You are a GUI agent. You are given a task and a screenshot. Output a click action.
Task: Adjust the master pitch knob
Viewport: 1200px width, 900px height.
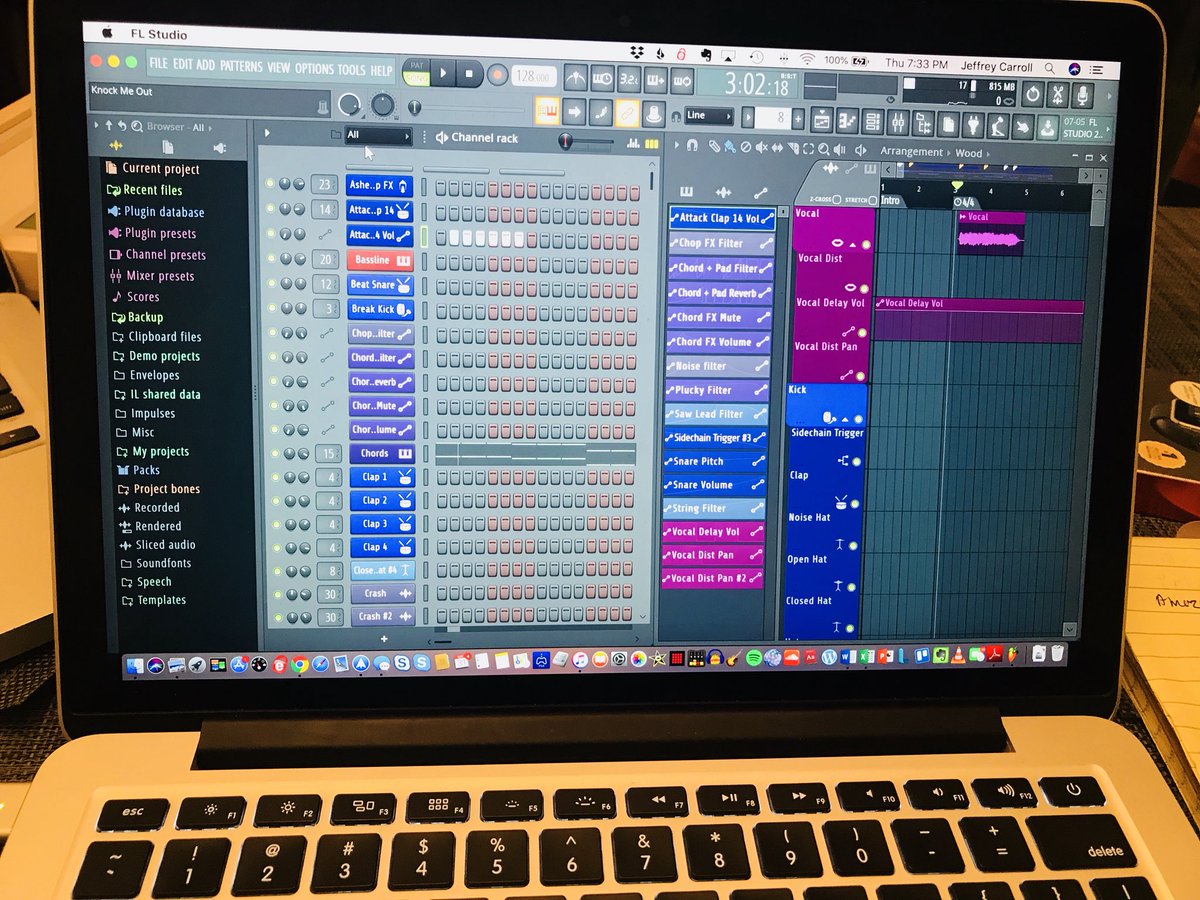coord(383,104)
